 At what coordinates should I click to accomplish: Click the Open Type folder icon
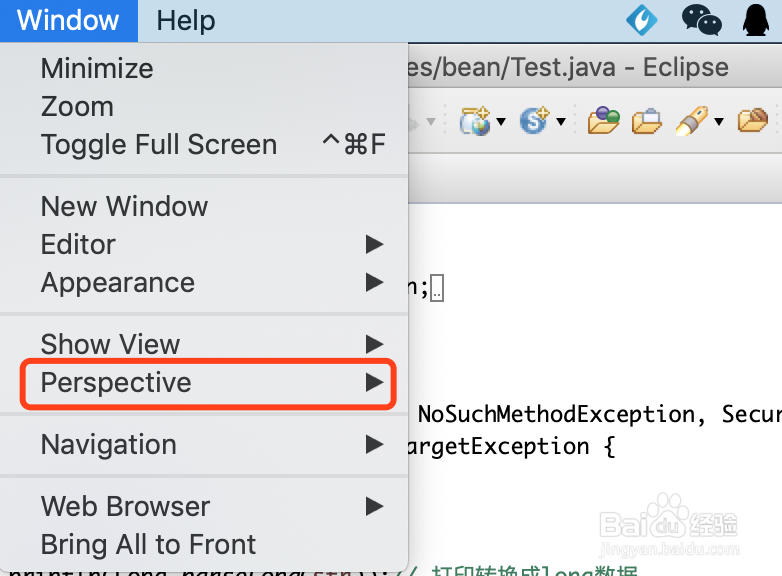(x=603, y=121)
